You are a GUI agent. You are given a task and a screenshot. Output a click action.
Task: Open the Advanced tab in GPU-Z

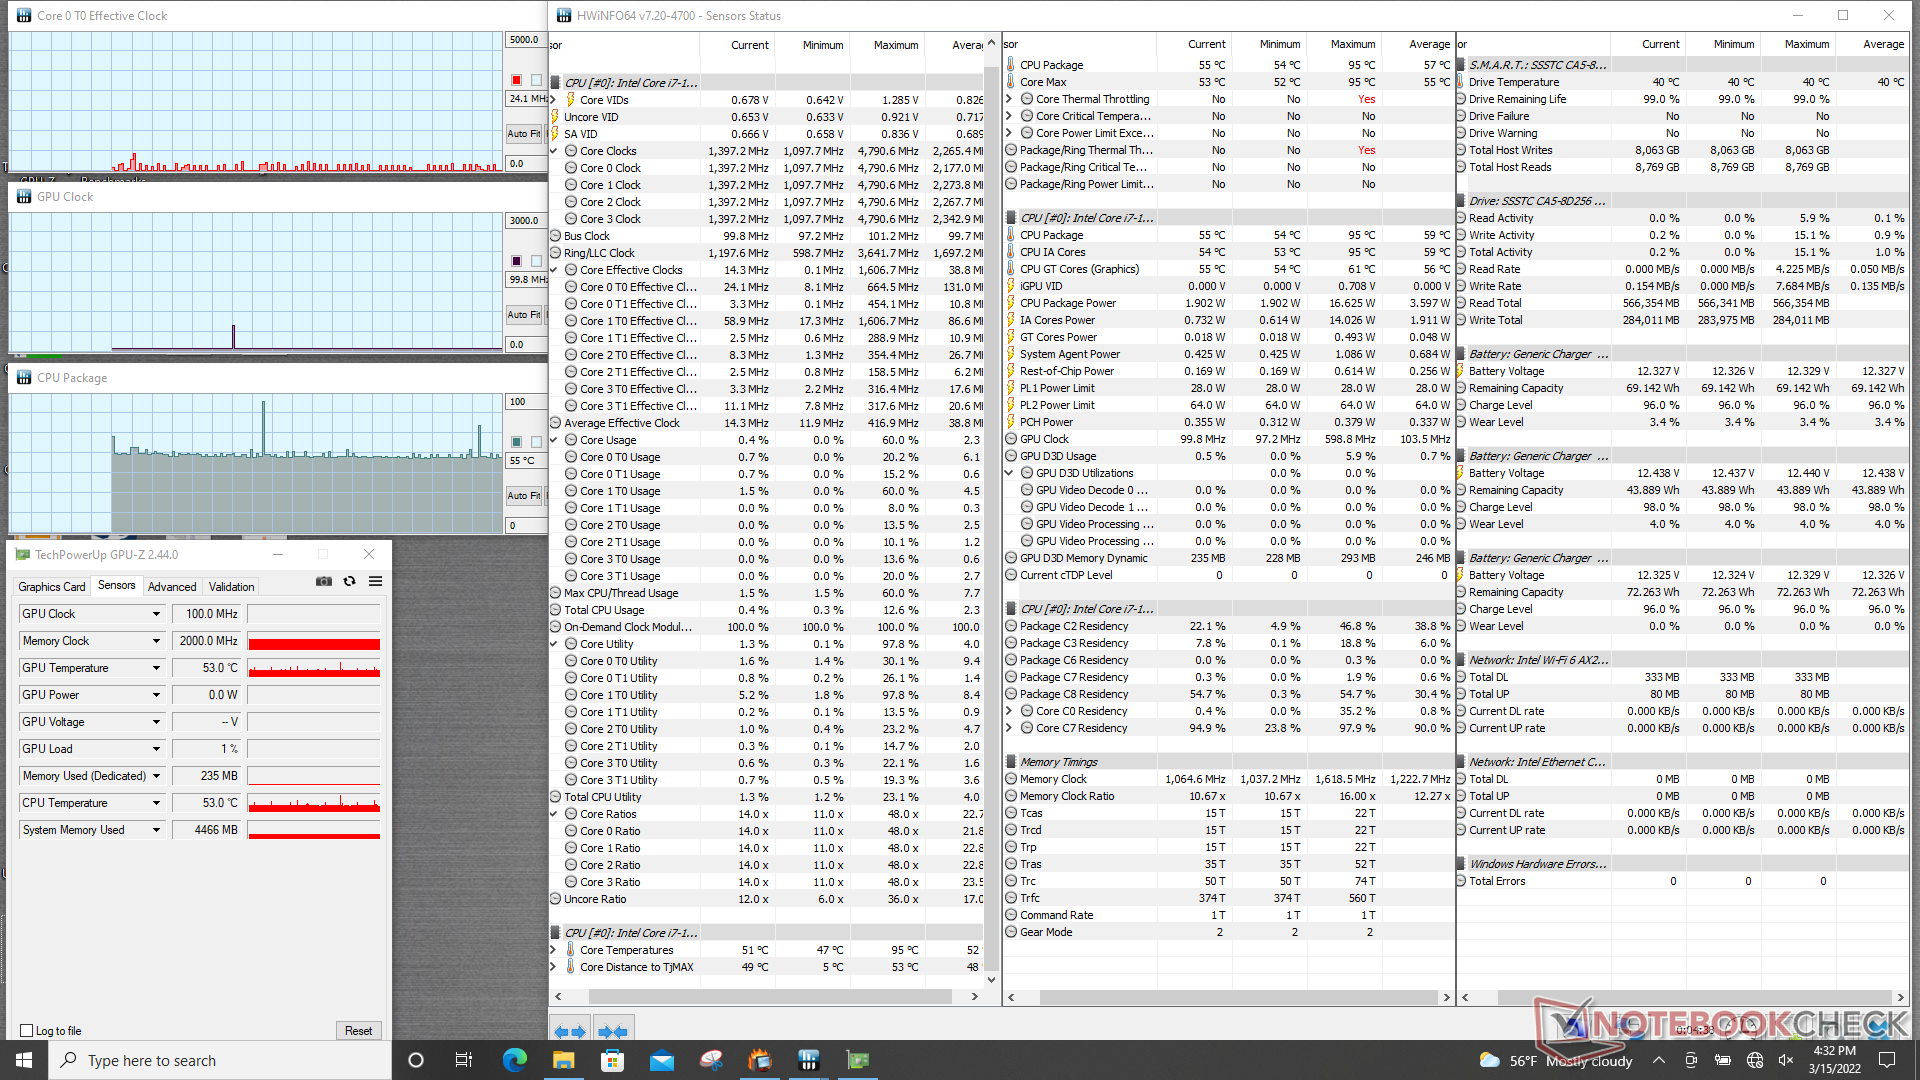[172, 587]
